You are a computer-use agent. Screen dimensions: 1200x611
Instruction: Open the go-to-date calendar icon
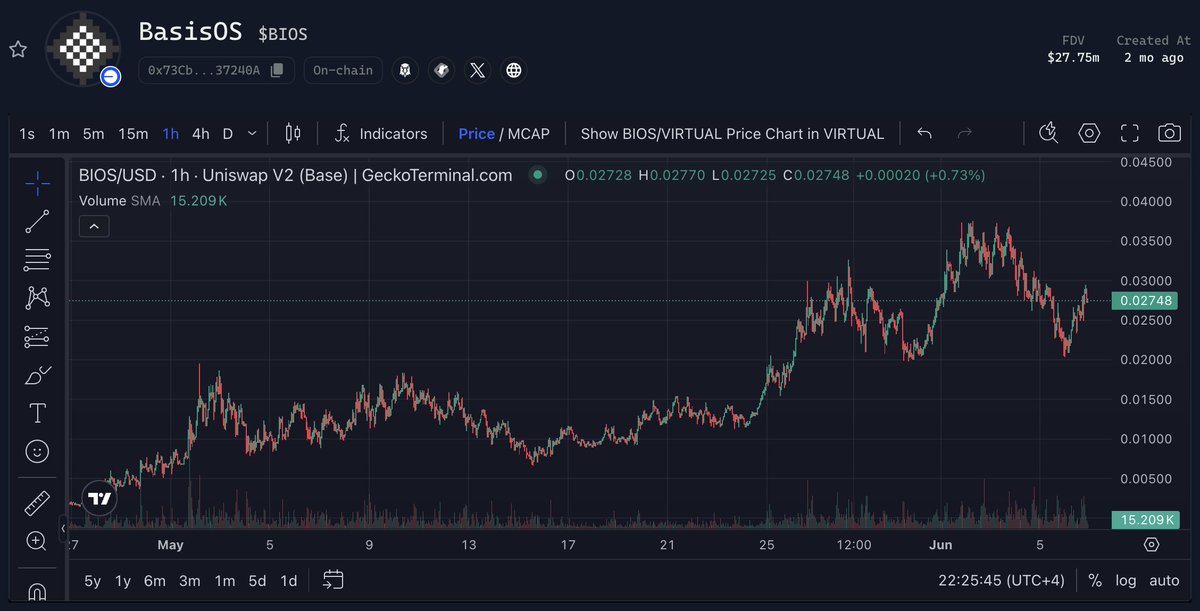point(333,580)
